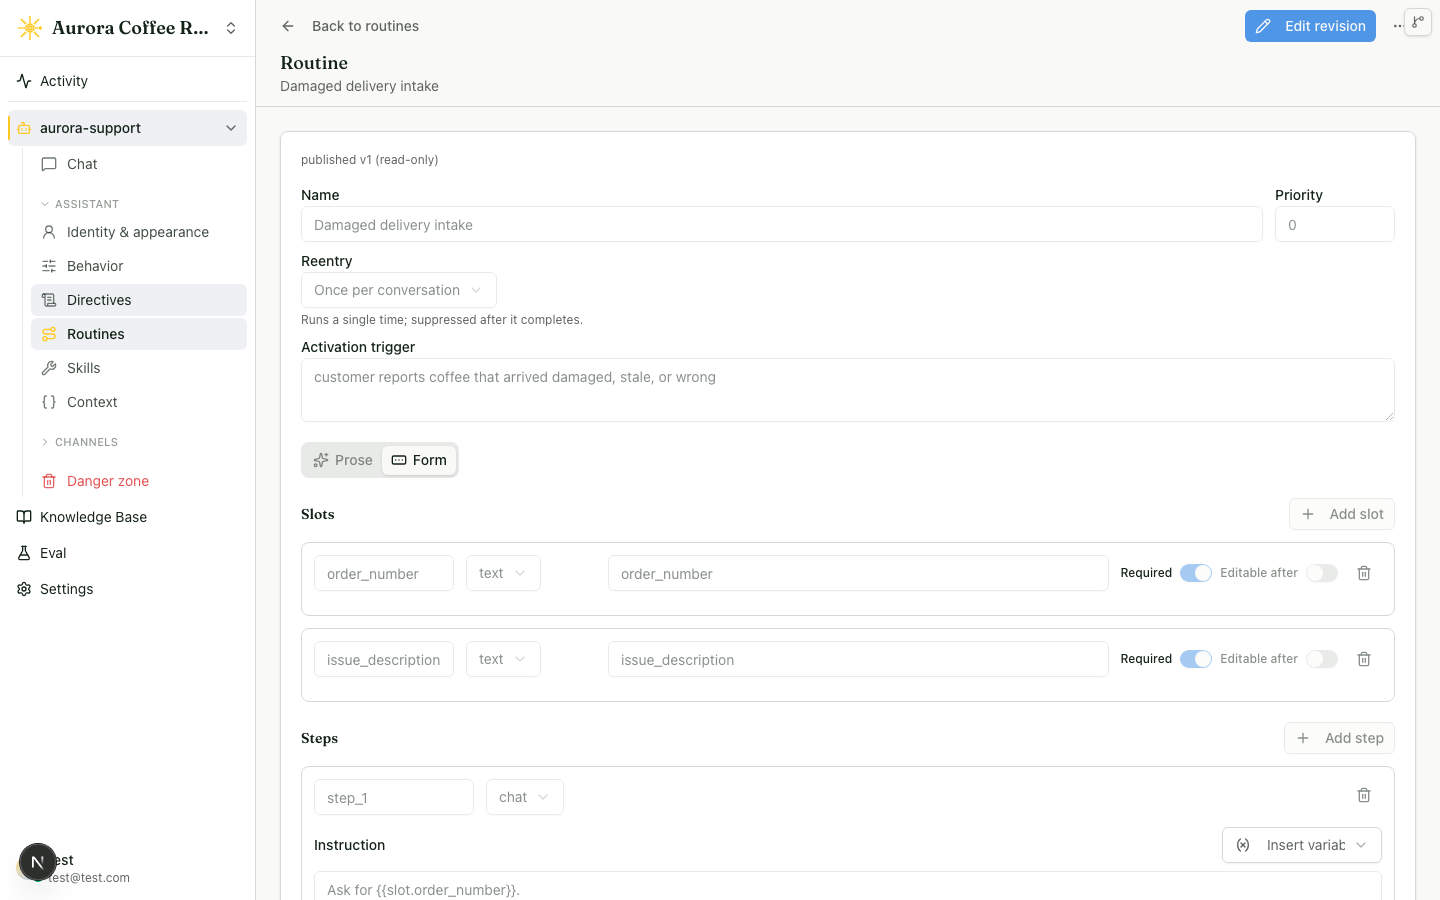Open the type dropdown for order_number slot
The height and width of the screenshot is (900, 1440).
click(503, 573)
